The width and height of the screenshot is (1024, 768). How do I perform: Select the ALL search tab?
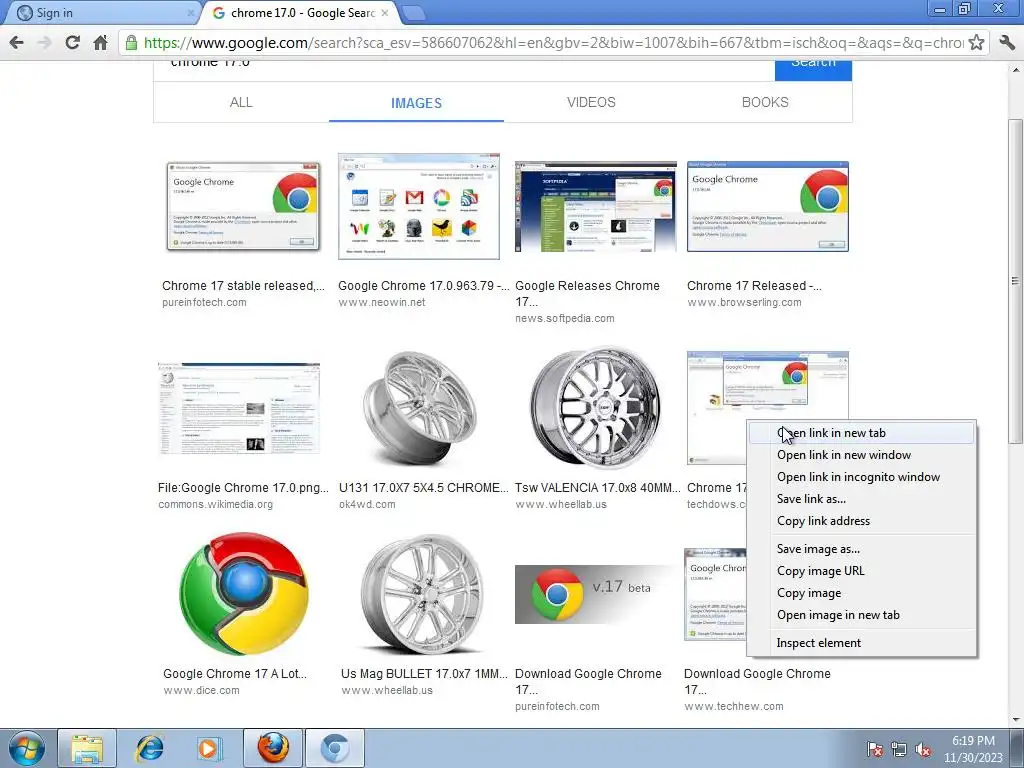tap(241, 102)
